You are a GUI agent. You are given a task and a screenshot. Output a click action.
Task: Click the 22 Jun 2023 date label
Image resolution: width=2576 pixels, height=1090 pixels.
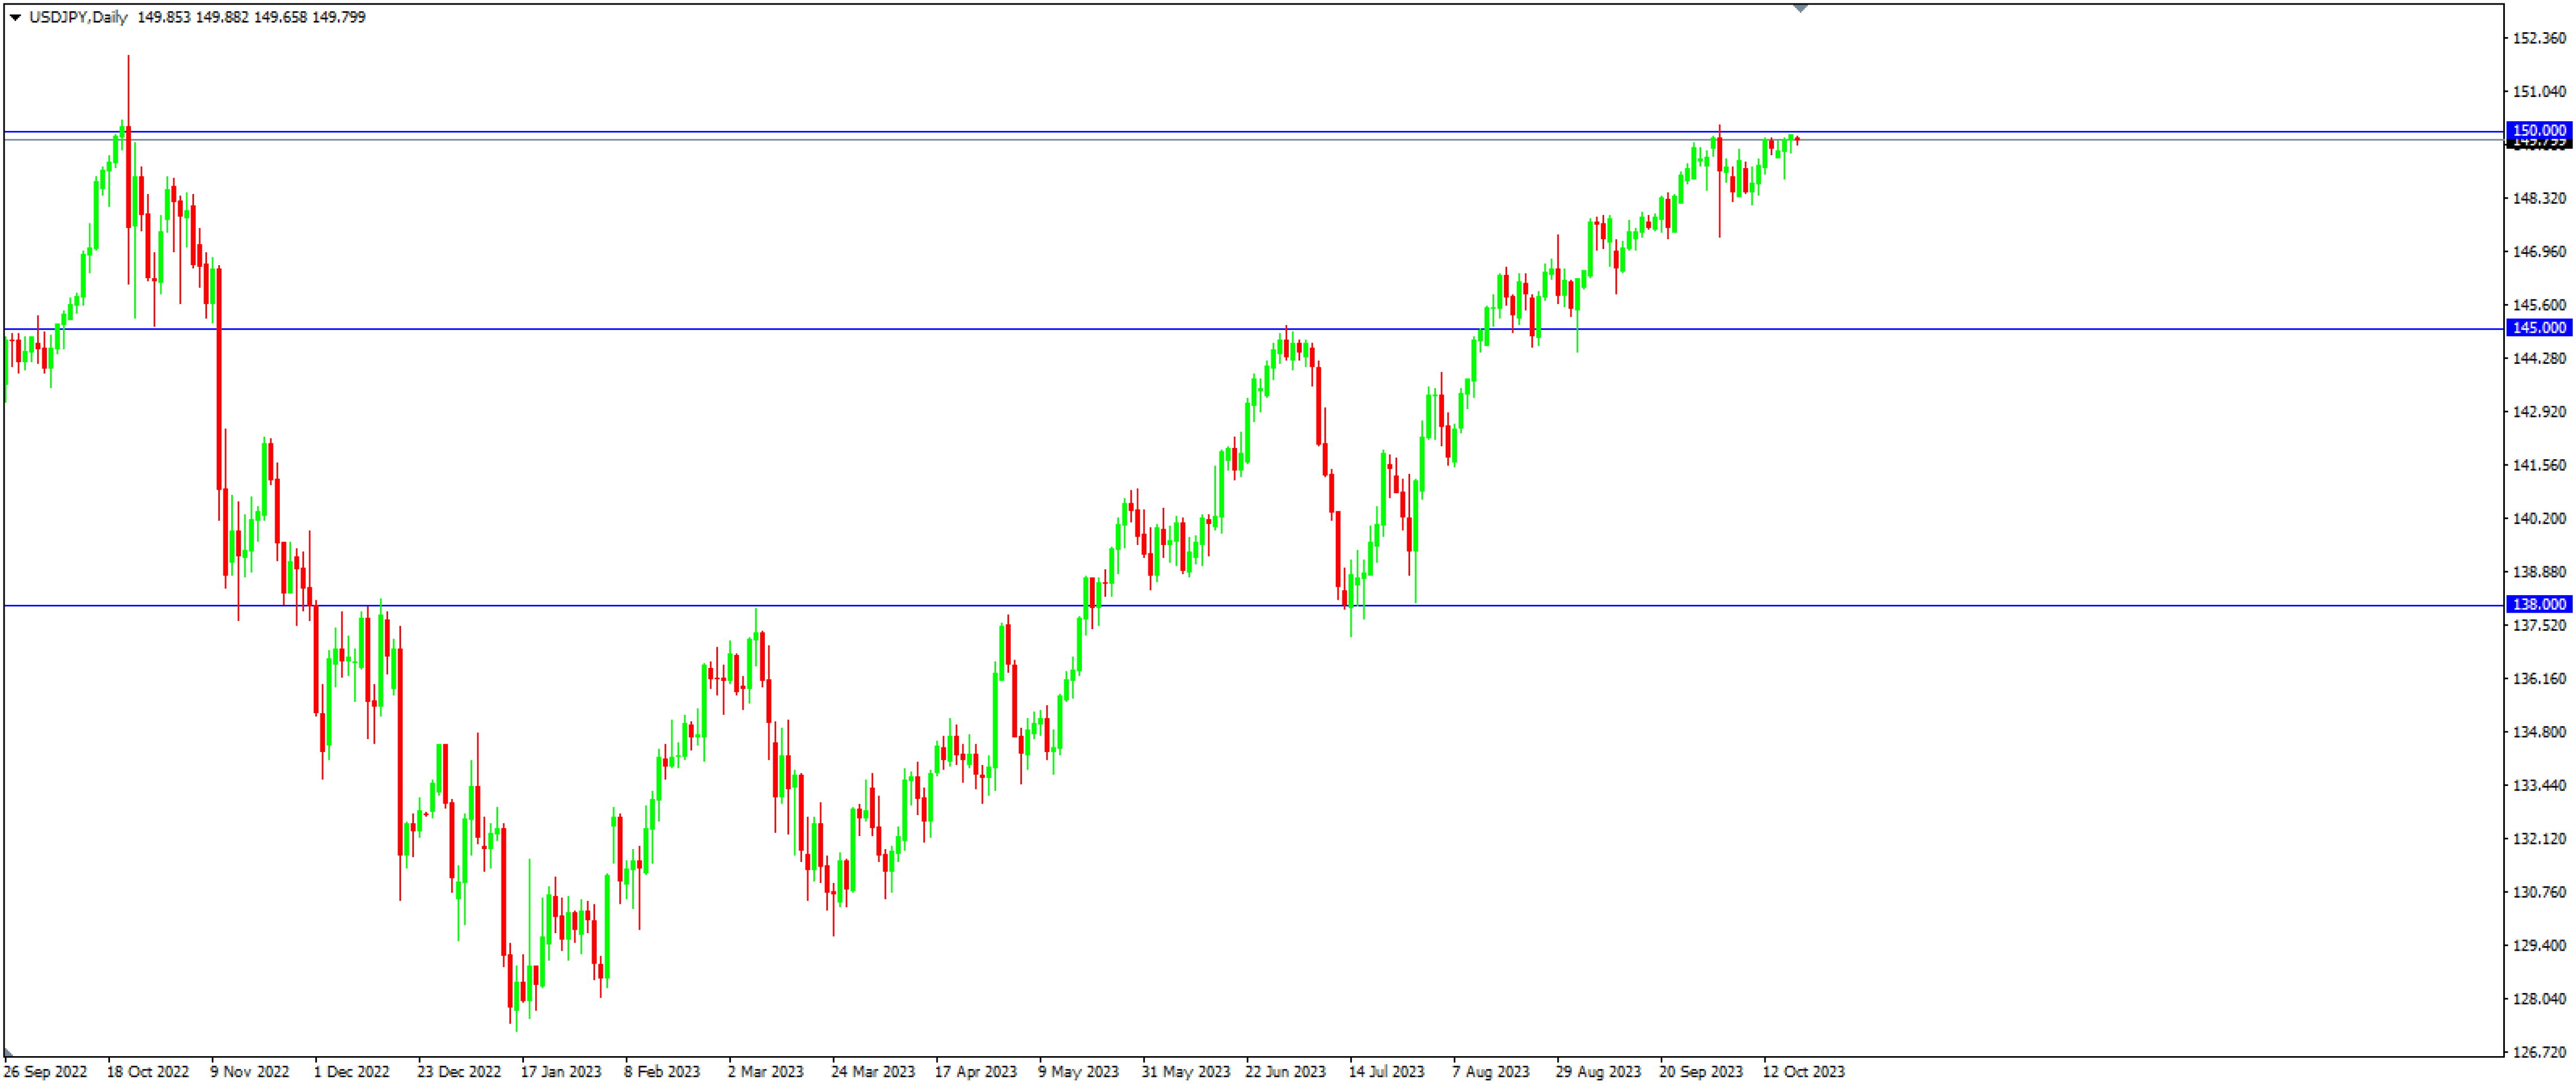tap(1285, 1072)
